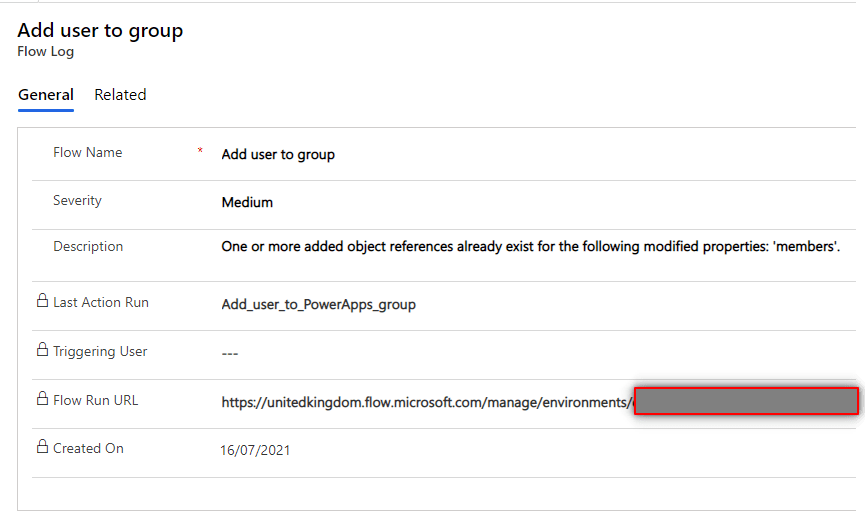Viewport: 865px width, 515px height.
Task: Click the 'Add user to group' page title
Action: [100, 31]
